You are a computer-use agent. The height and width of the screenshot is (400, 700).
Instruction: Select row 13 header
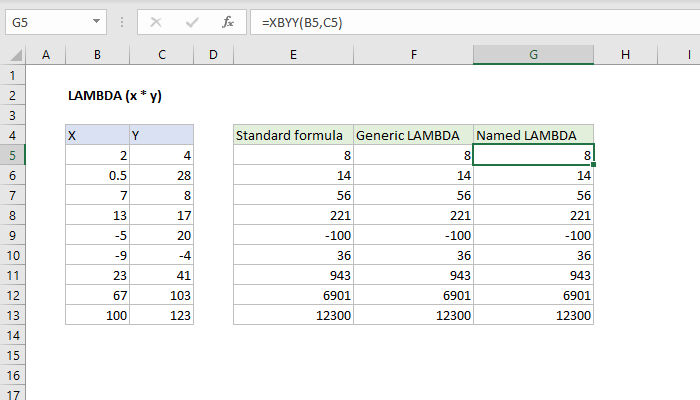tap(12, 315)
